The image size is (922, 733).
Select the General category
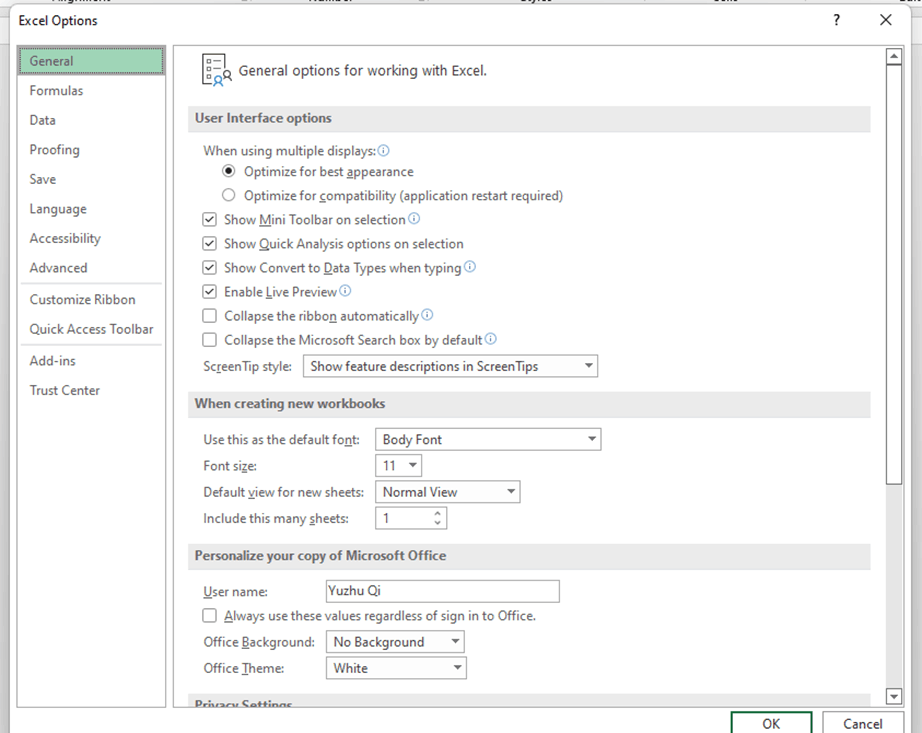[x=91, y=61]
